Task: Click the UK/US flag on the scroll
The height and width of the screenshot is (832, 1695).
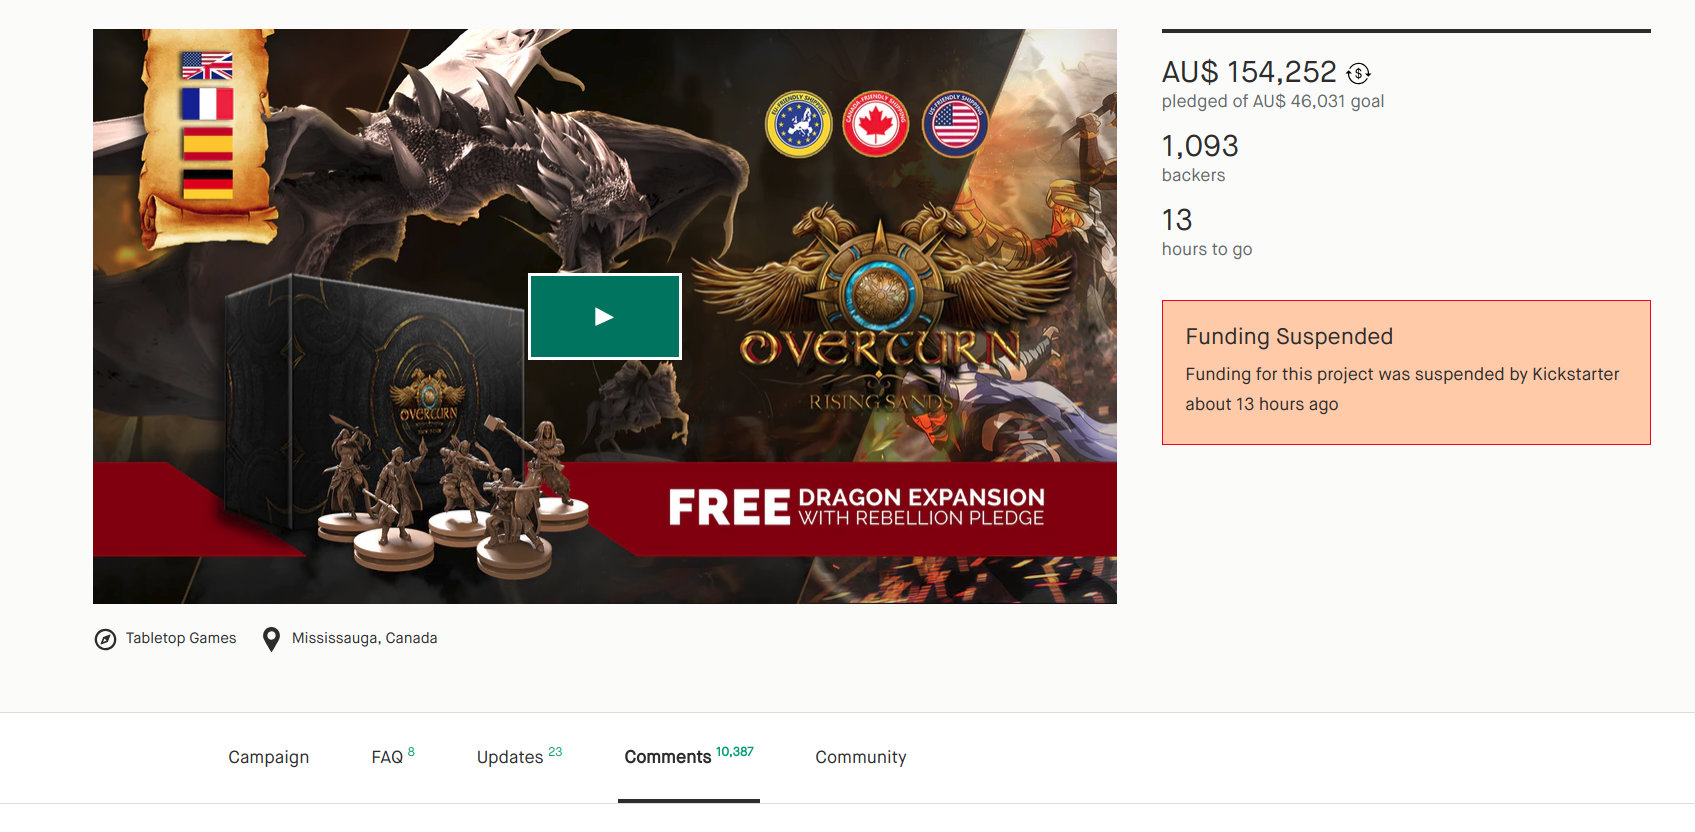Action: pos(207,66)
